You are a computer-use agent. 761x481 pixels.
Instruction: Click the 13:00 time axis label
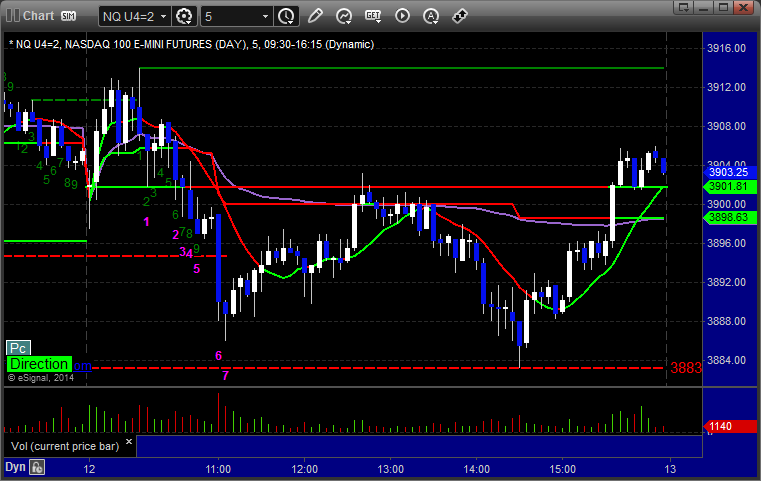390,469
